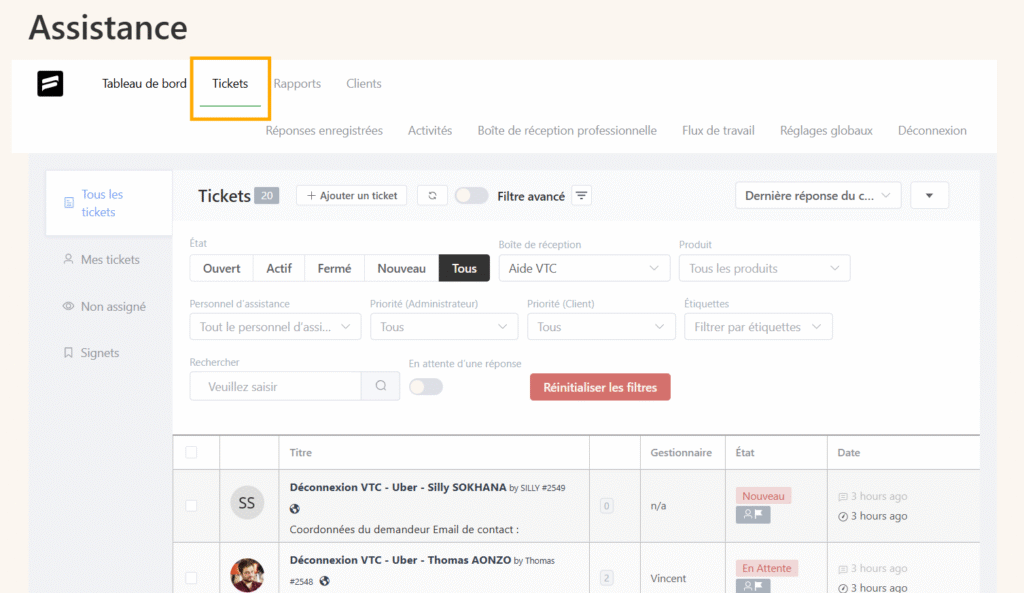Click Ajouter un ticket button
1024x593 pixels.
point(351,196)
